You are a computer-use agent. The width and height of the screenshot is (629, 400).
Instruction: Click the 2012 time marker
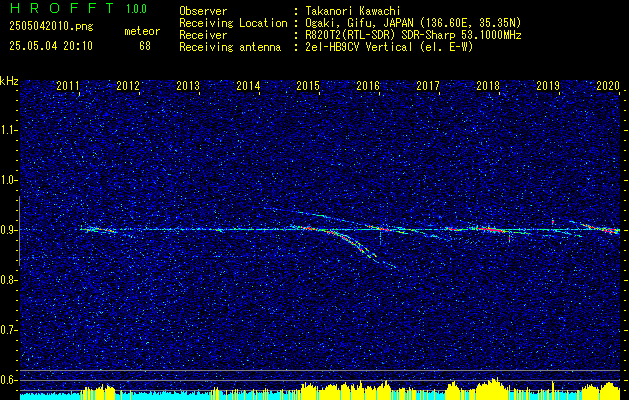coord(128,85)
